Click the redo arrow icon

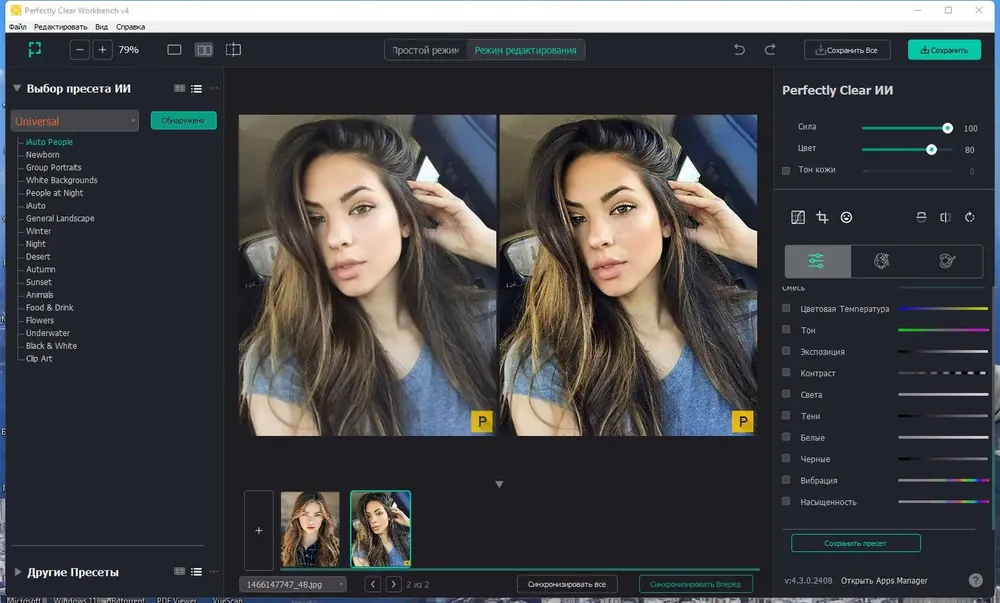click(770, 50)
